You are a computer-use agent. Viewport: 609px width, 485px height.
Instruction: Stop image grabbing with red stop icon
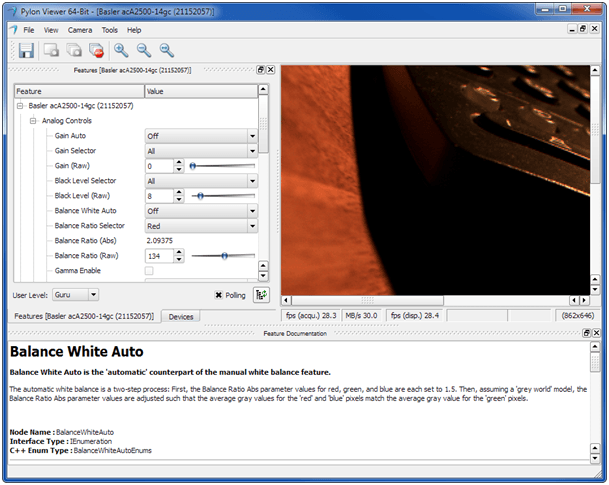pyautogui.click(x=96, y=50)
